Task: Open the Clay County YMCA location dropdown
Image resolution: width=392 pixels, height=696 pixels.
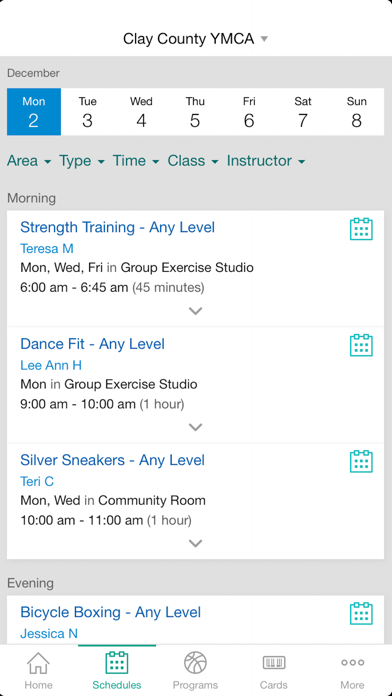Action: click(195, 39)
